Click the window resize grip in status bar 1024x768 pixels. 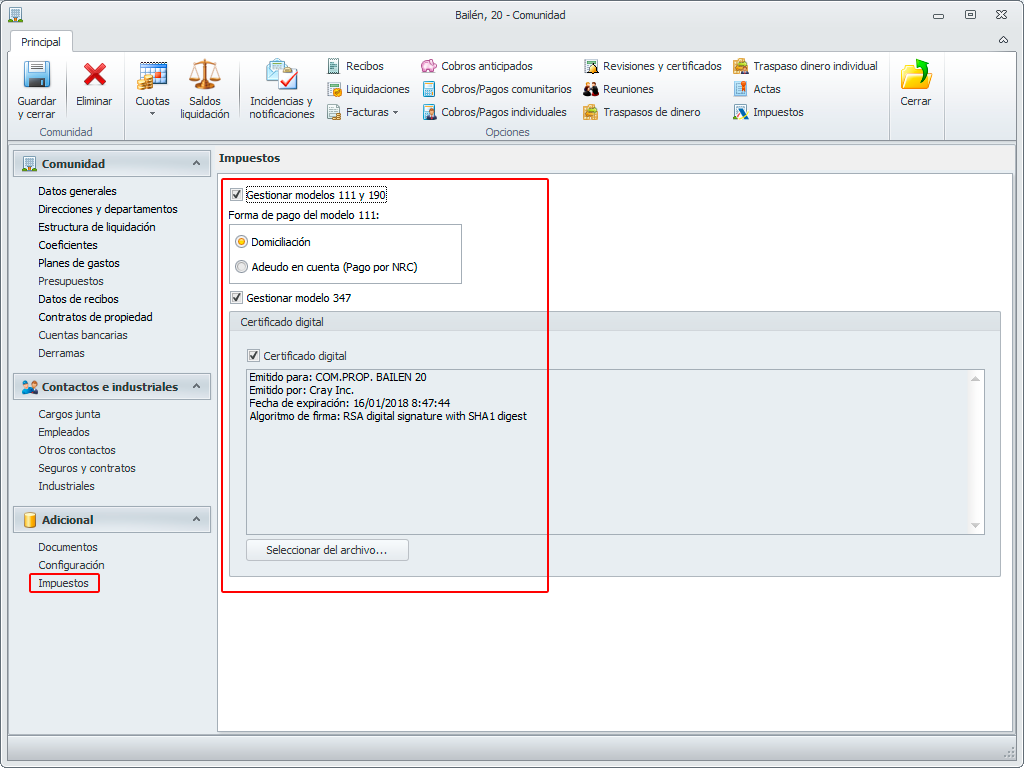click(1010, 751)
